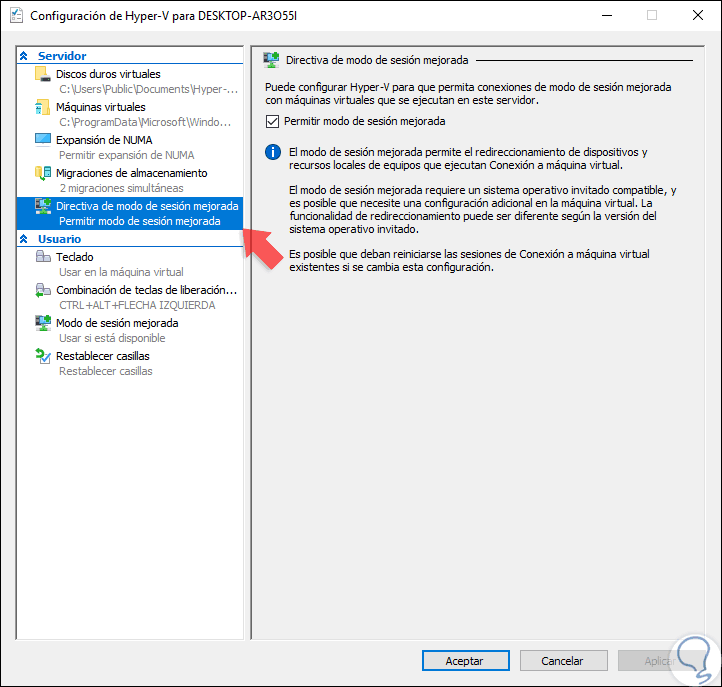Click the Modo de sesión mejorada icon under Usuario

tap(43, 323)
